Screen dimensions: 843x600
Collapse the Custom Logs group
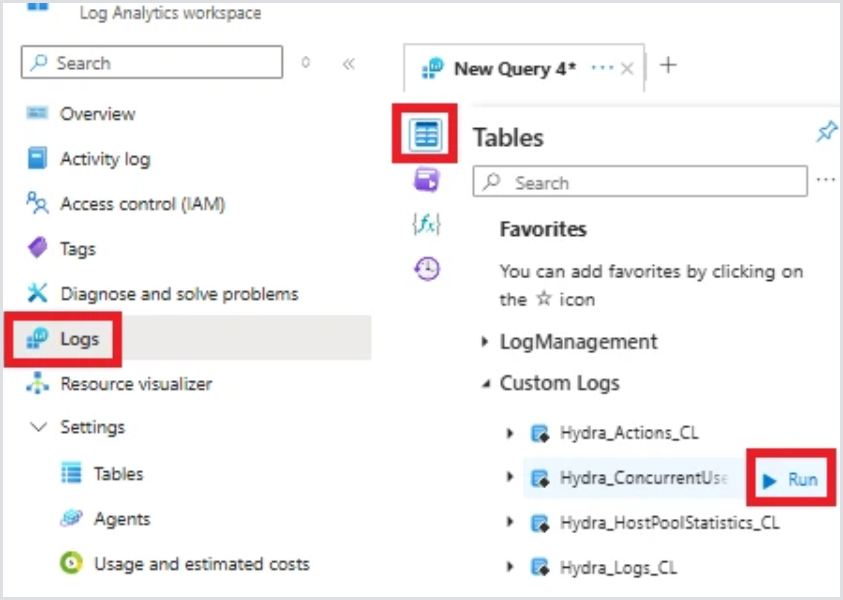tap(486, 383)
